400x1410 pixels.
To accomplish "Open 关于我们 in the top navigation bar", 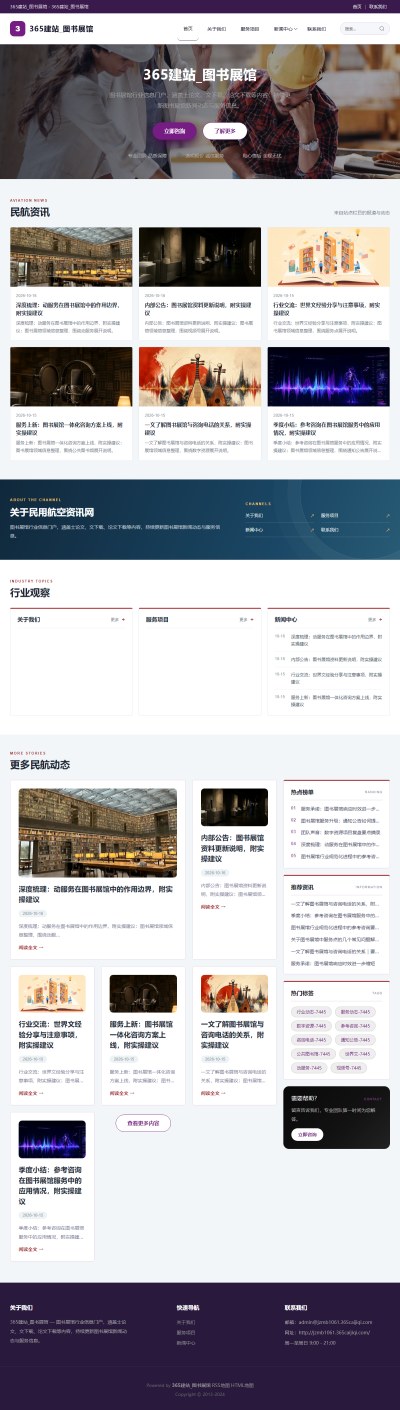I will pyautogui.click(x=217, y=29).
